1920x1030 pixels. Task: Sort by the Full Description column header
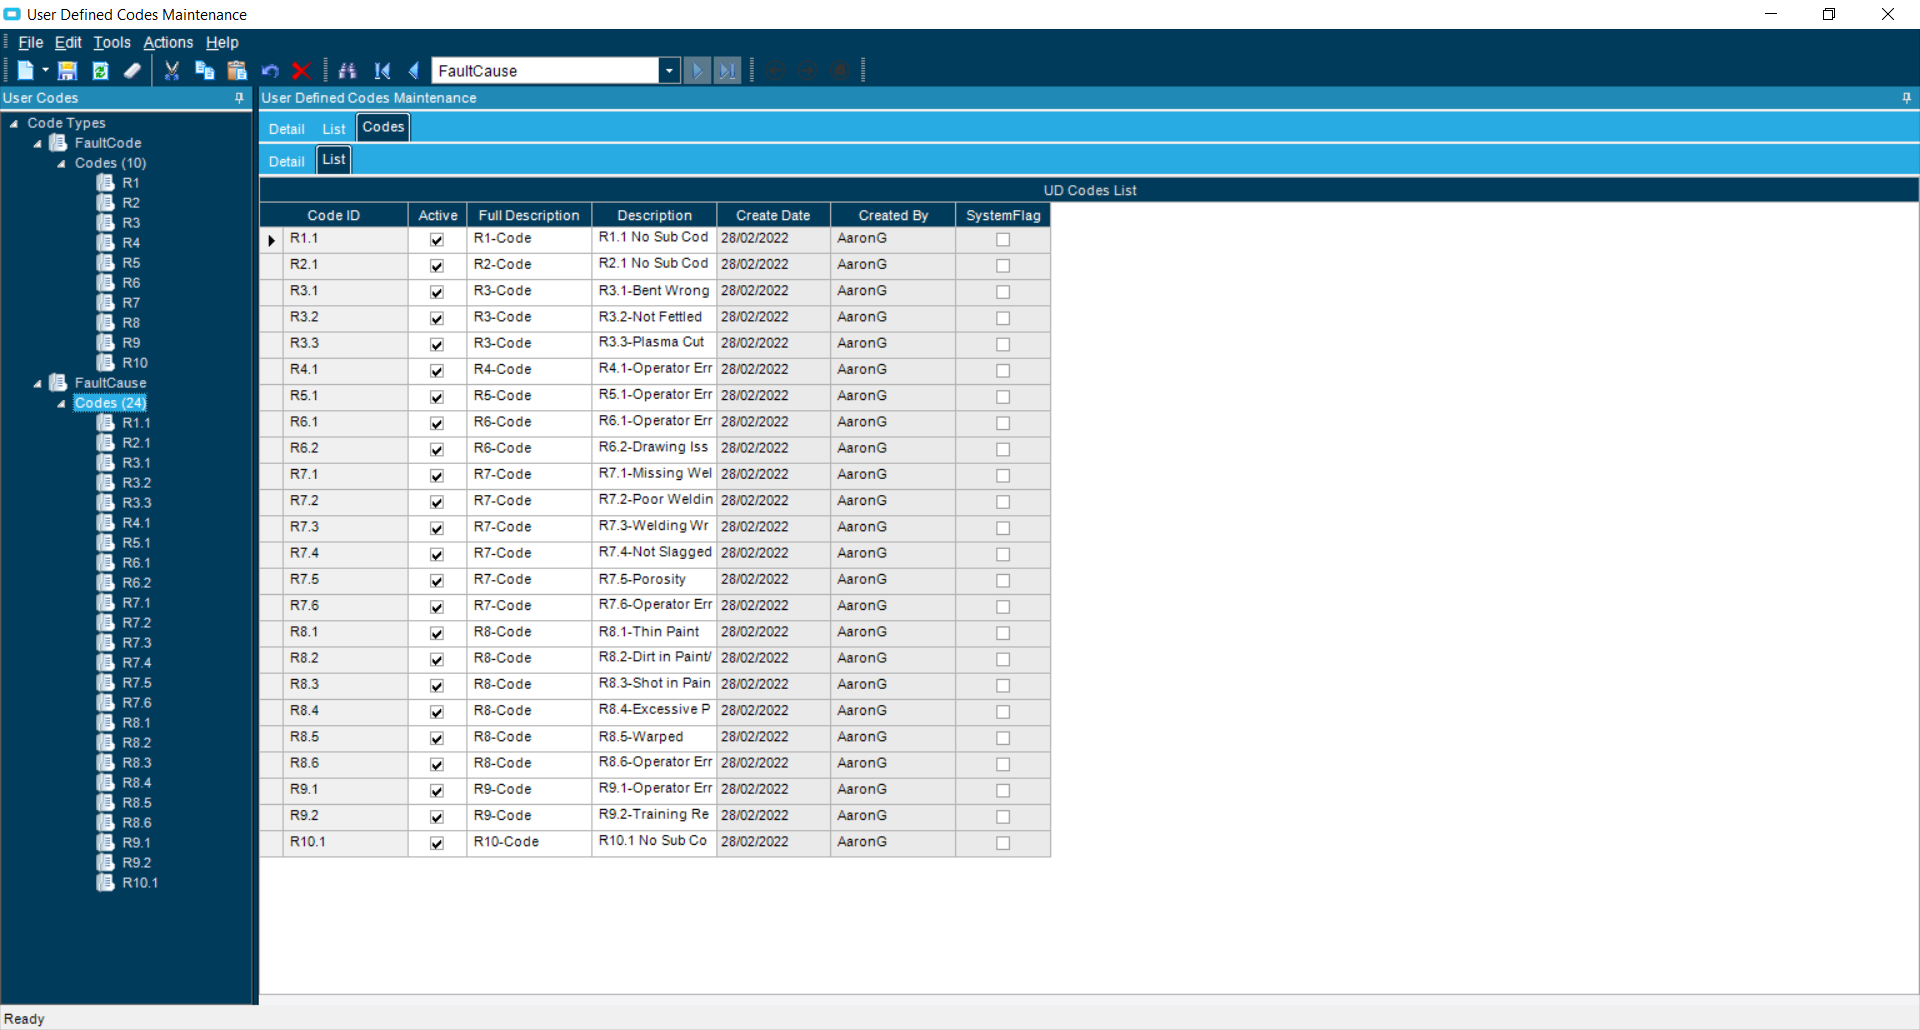coord(529,215)
